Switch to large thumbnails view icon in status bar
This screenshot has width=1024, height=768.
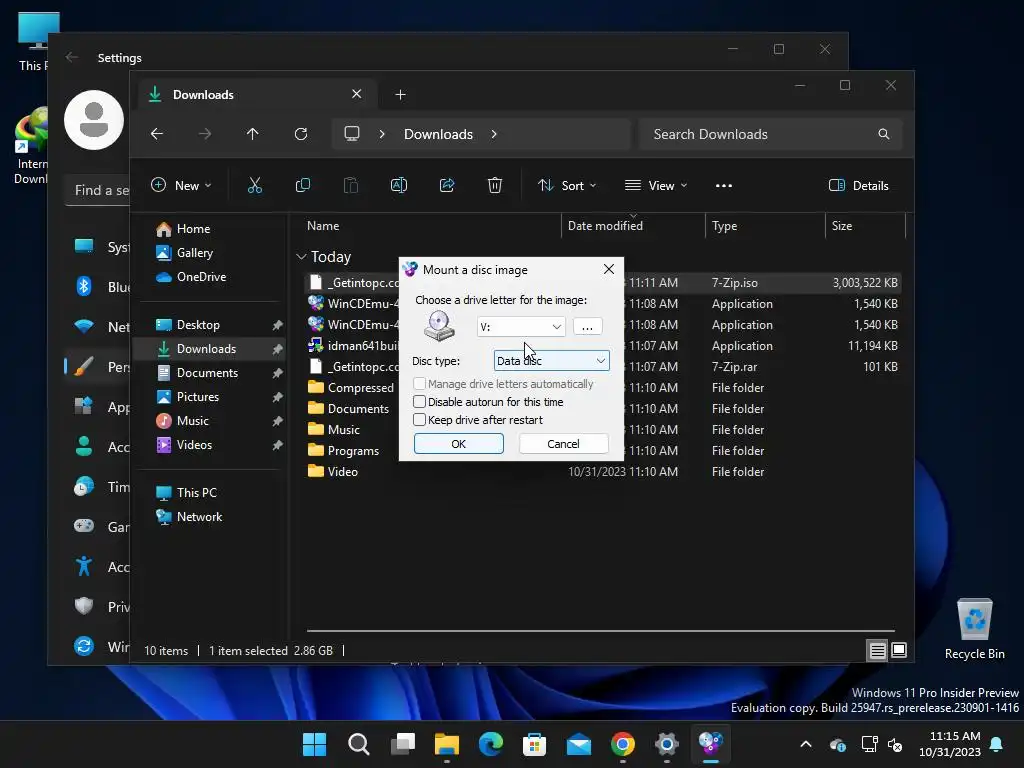[899, 650]
